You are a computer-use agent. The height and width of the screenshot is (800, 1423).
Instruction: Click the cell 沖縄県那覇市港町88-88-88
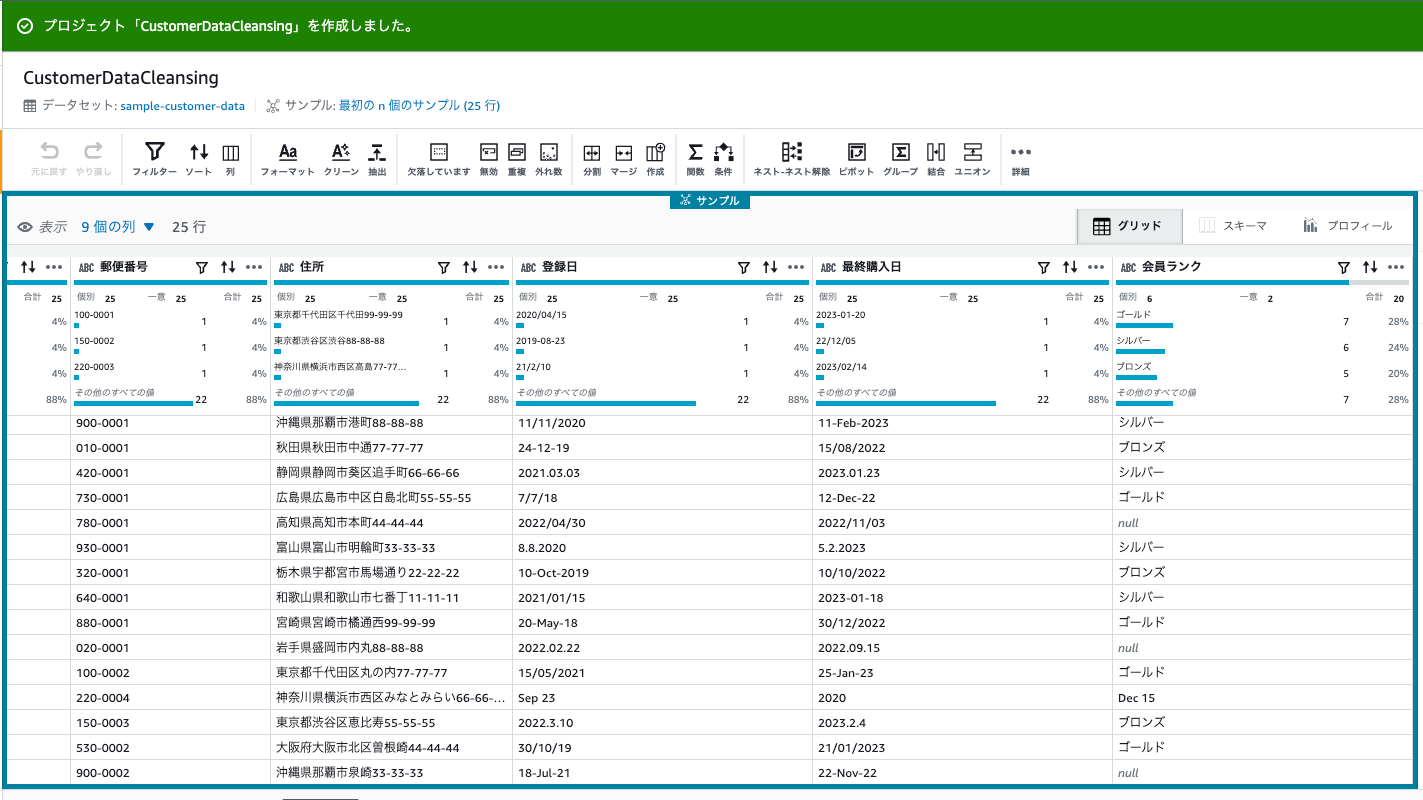pos(391,423)
